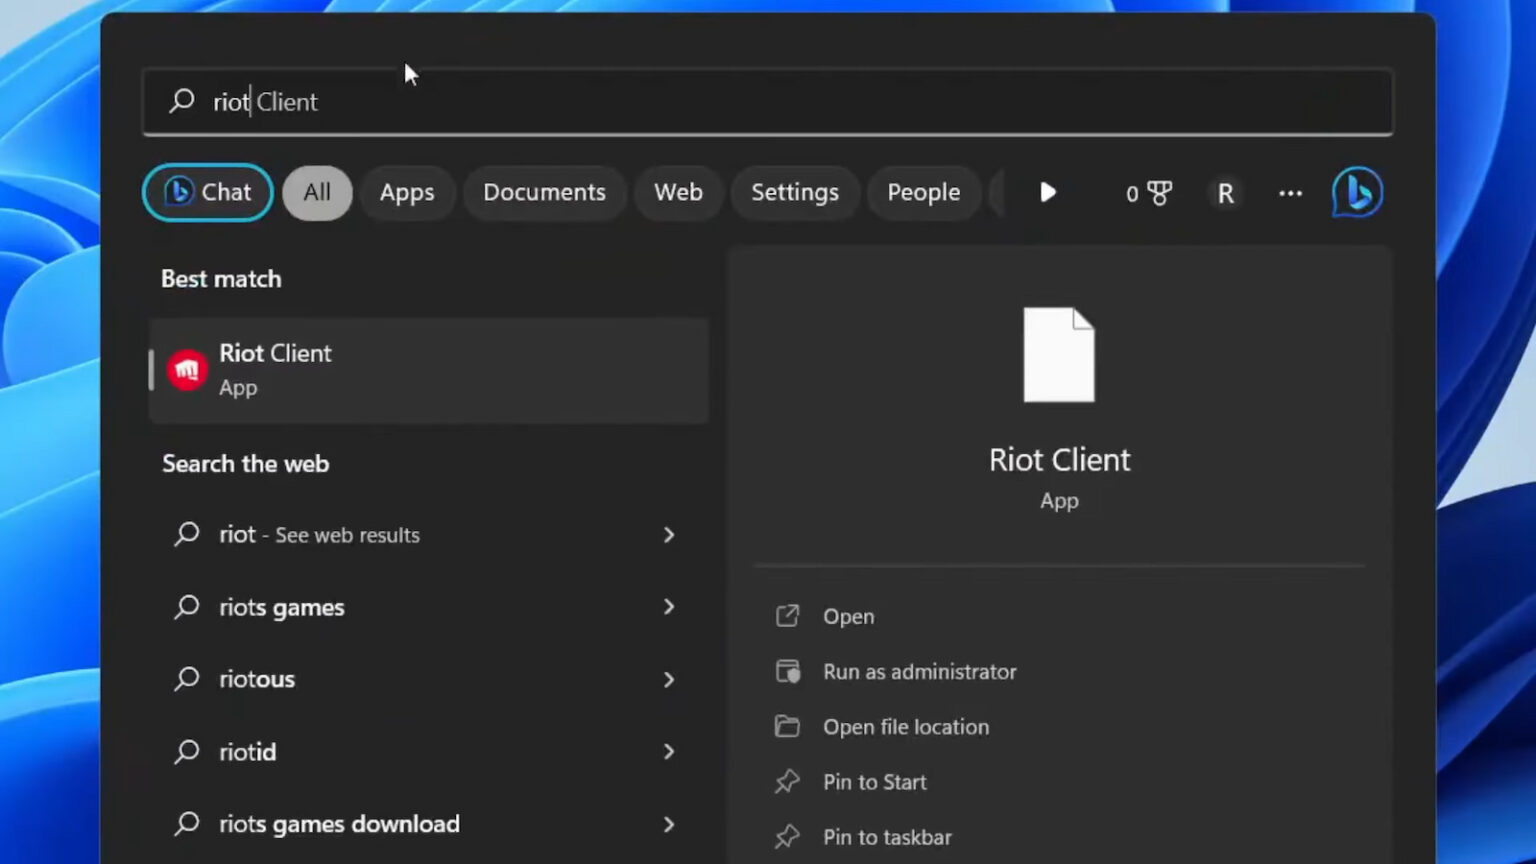Open the Bing Chat button
Image resolution: width=1536 pixels, height=864 pixels.
[x=208, y=192]
